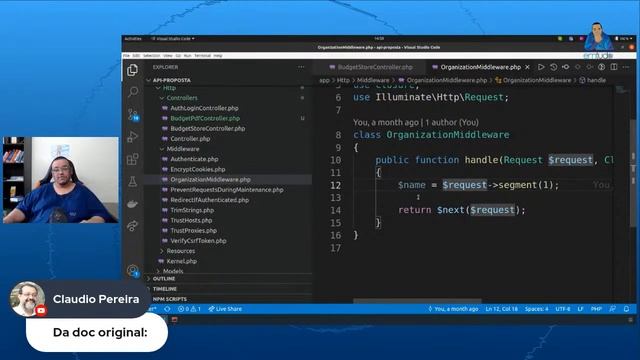
Task: Click UTF-8 encoding in status bar
Action: [562, 309]
